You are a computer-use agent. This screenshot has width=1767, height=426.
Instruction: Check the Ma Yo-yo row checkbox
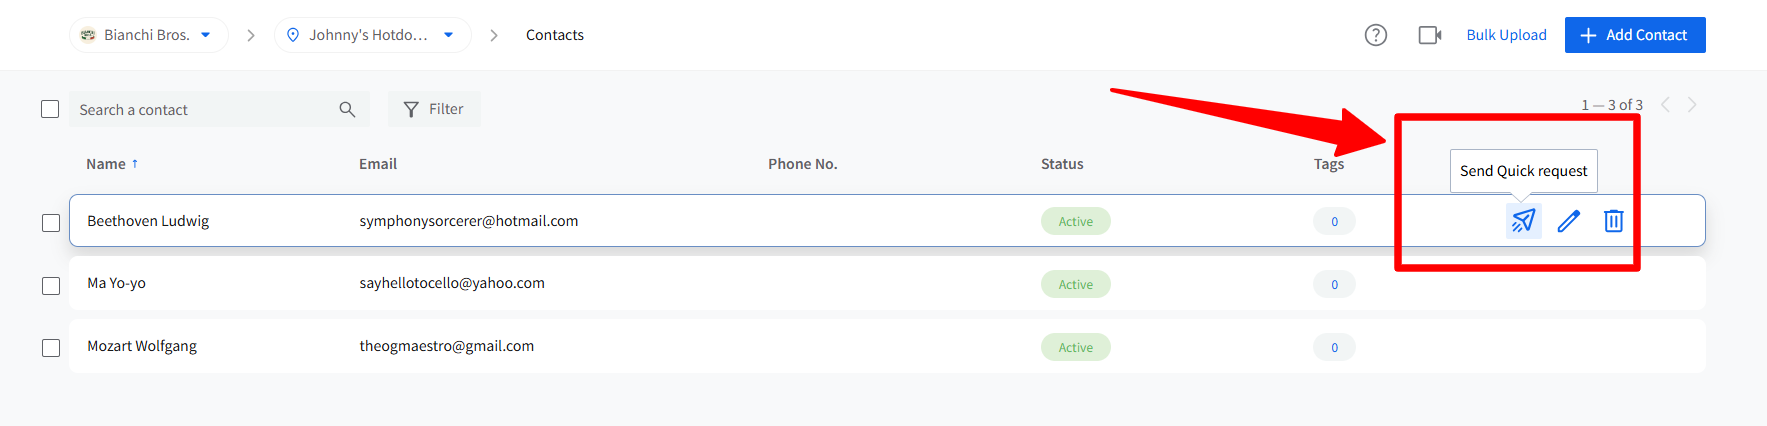point(51,285)
